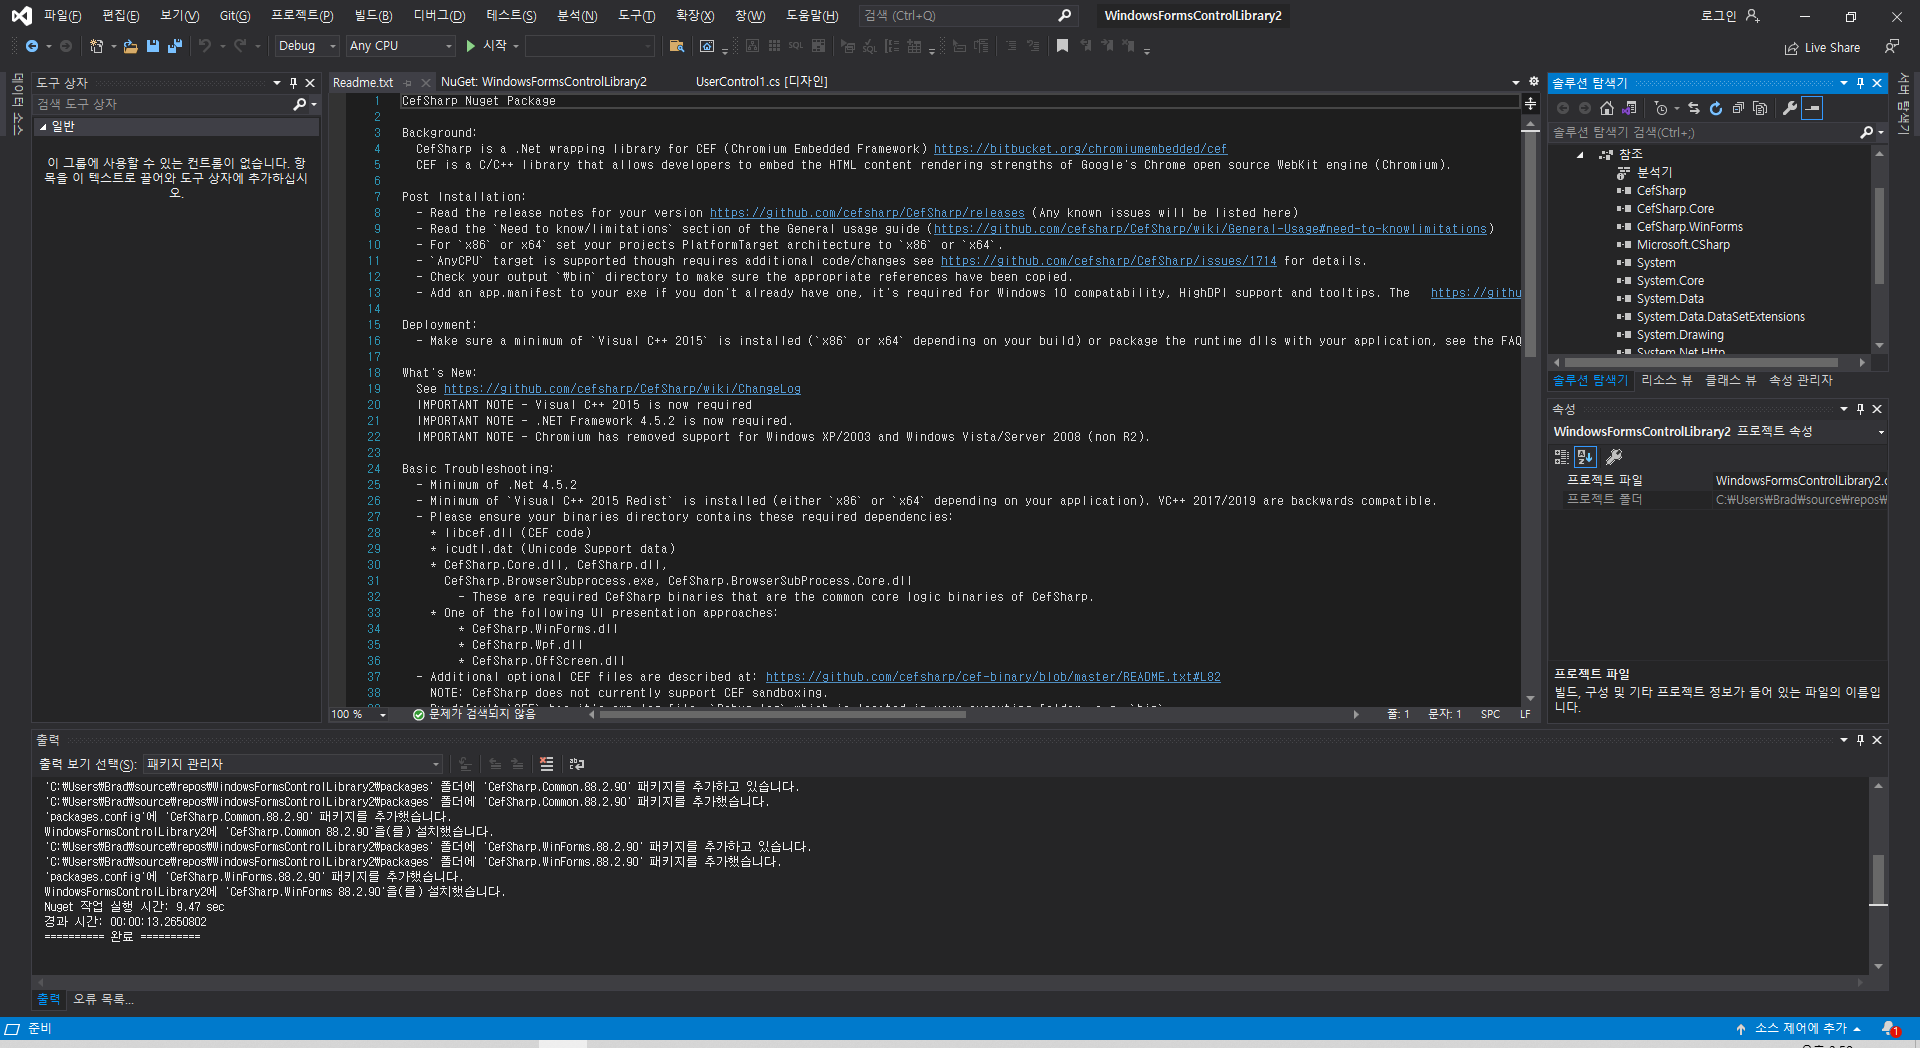
Task: Open the CefSharp issues/1714 link
Action: (x=1108, y=261)
